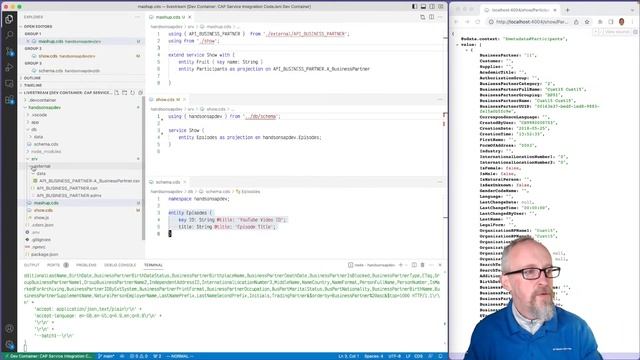This screenshot has width=640, height=360.
Task: Click main branch in status bar
Action: pos(106,356)
